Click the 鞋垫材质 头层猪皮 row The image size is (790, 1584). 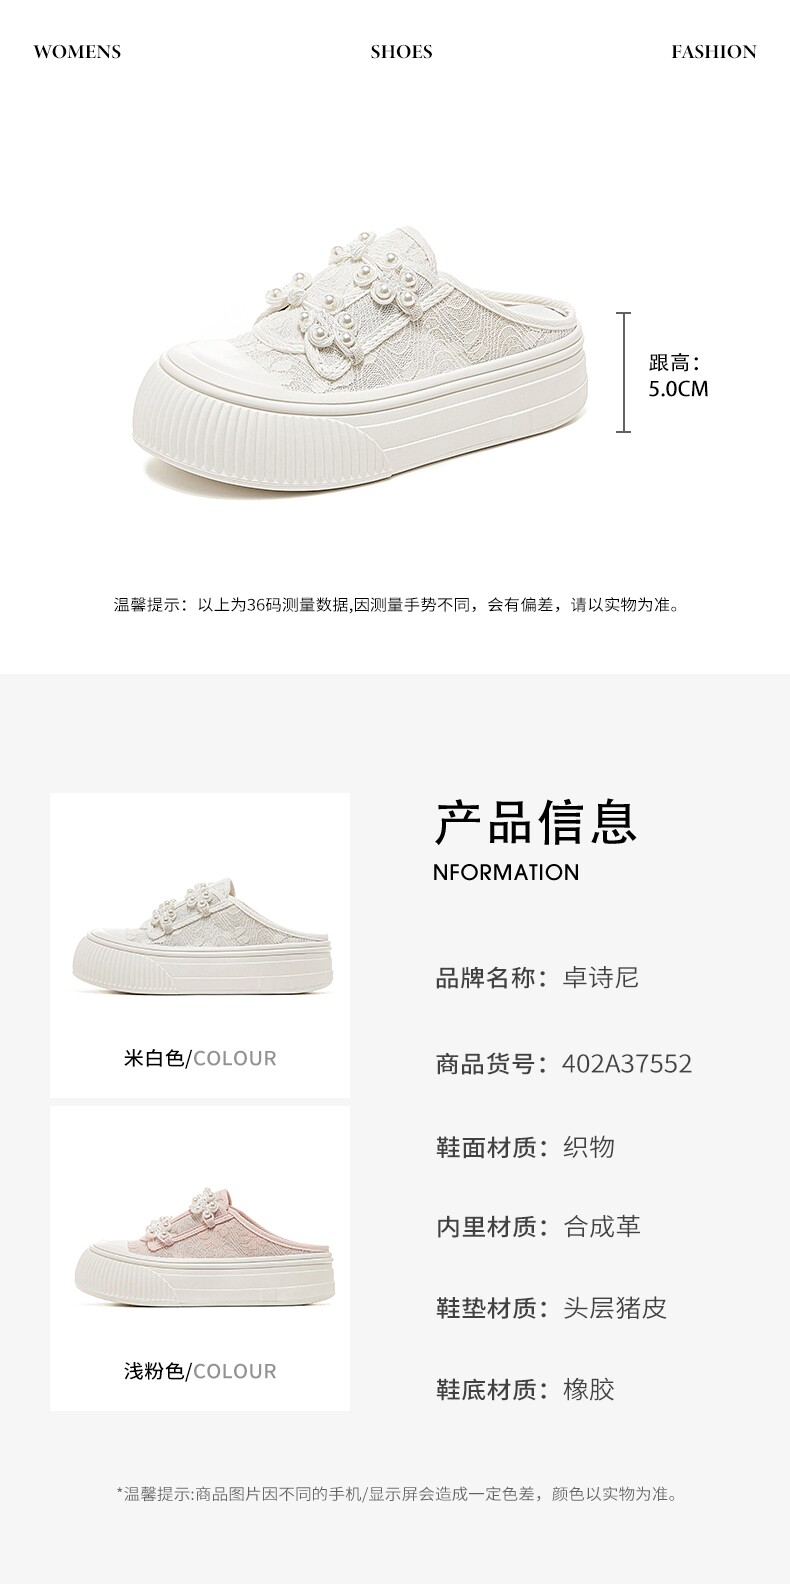coord(551,1308)
